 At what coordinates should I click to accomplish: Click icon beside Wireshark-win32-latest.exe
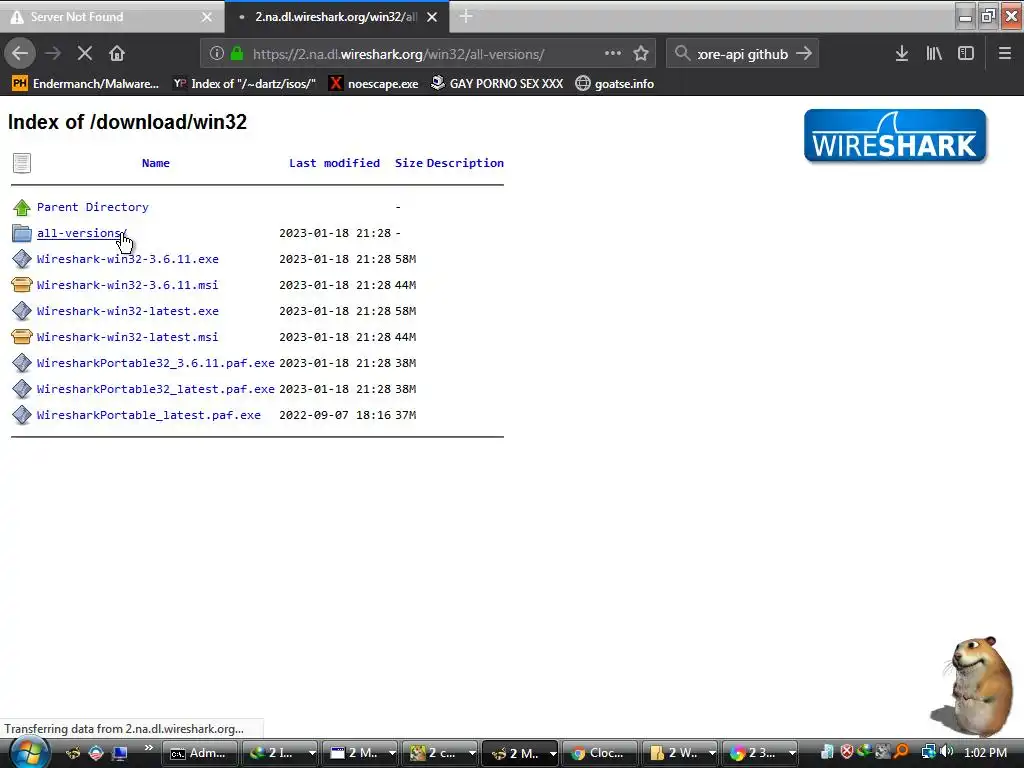(x=22, y=311)
